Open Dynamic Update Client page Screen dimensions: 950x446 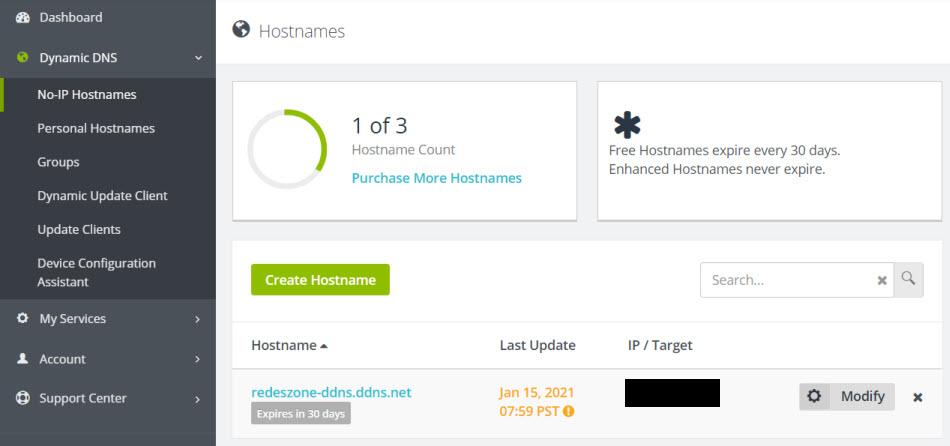tap(102, 196)
